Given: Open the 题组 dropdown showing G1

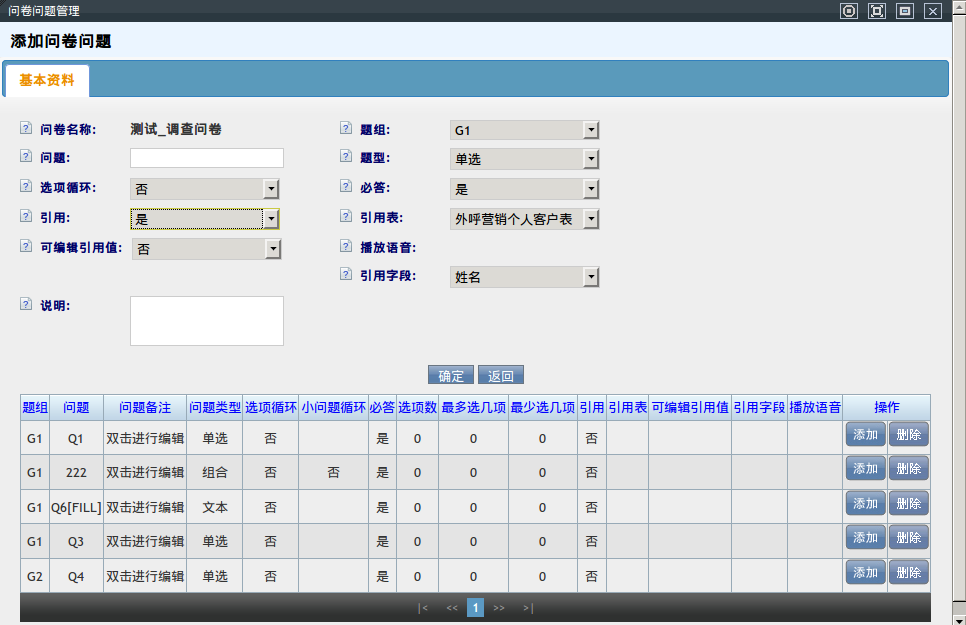Looking at the screenshot, I should pos(524,130).
